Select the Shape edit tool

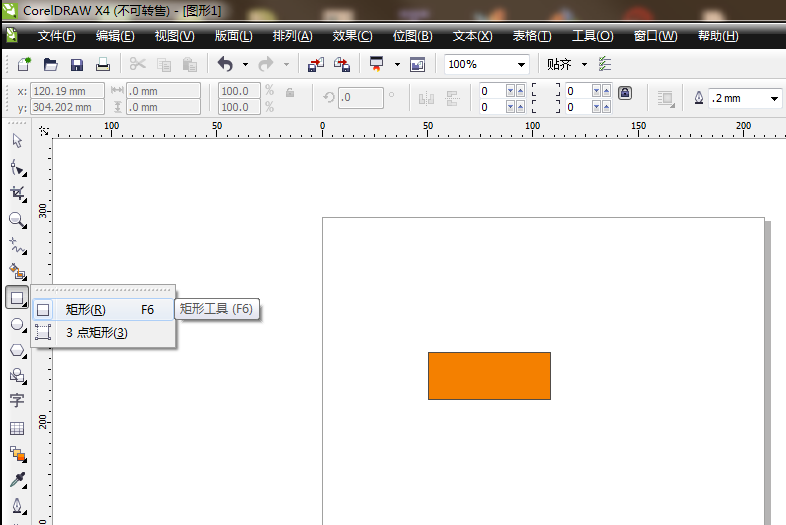[x=18, y=167]
